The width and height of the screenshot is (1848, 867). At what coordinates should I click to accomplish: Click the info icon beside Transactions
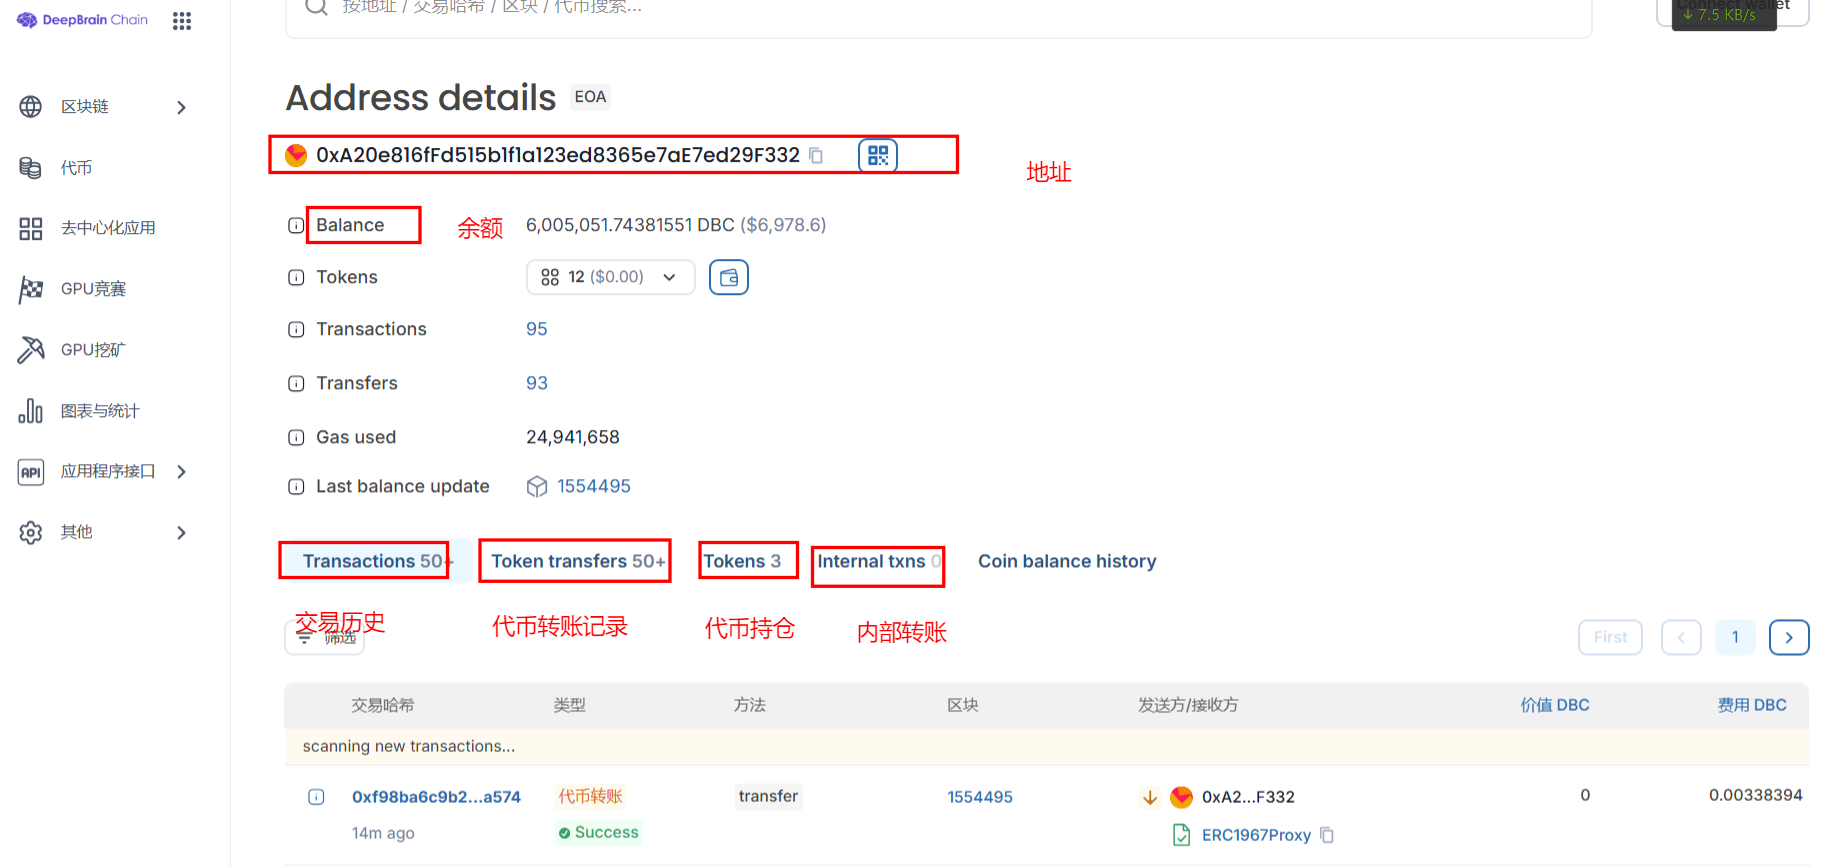tap(296, 329)
